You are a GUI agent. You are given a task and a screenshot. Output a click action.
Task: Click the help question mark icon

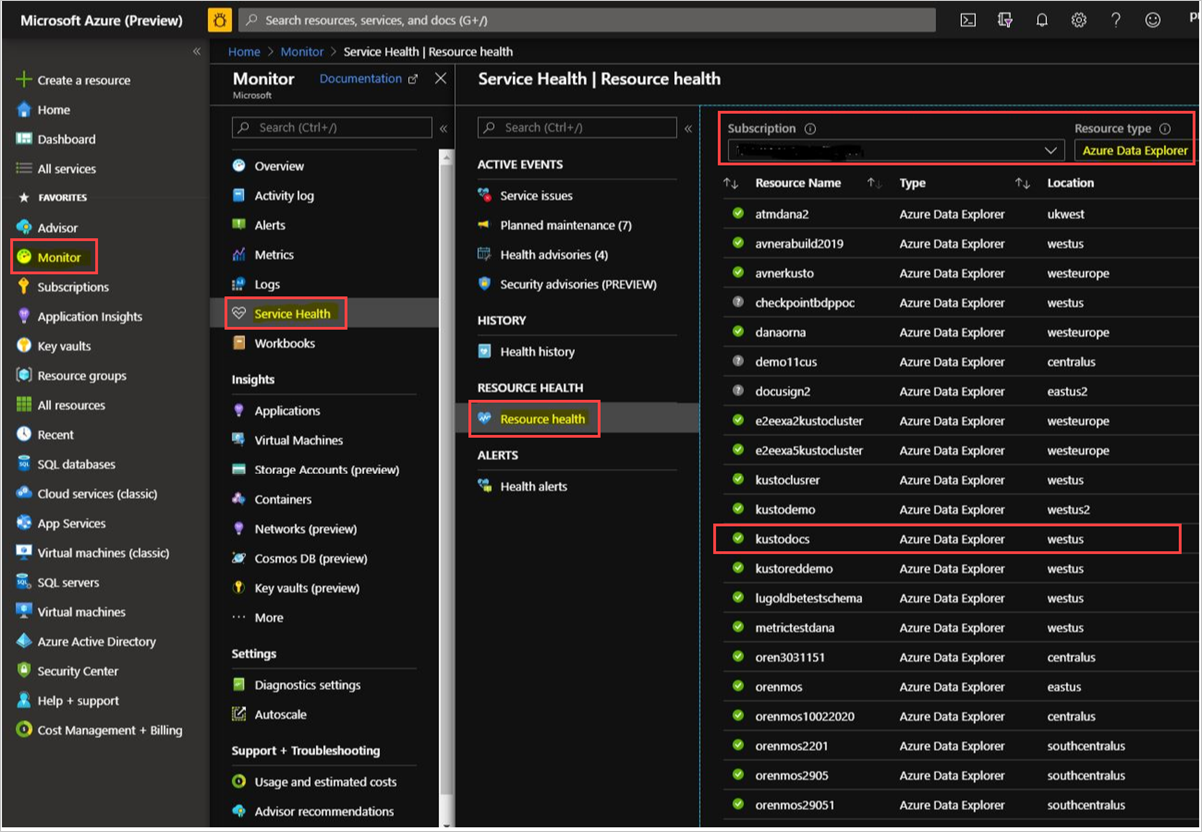click(x=1116, y=20)
